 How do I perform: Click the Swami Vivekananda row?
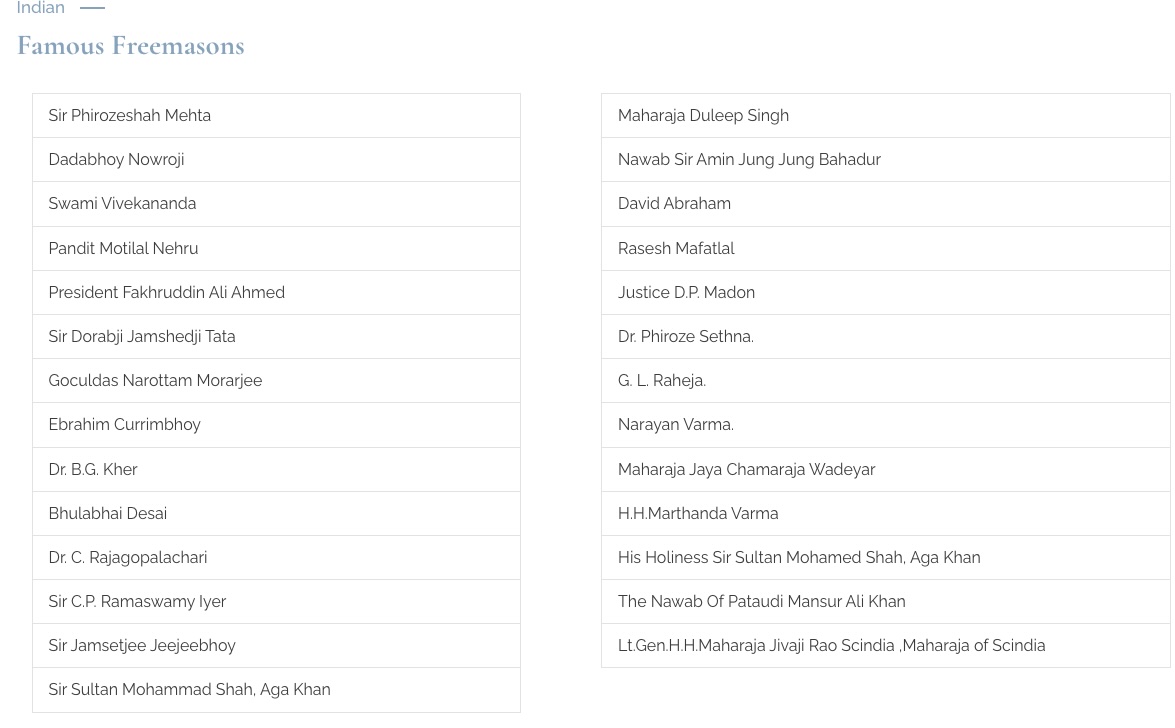coord(122,204)
